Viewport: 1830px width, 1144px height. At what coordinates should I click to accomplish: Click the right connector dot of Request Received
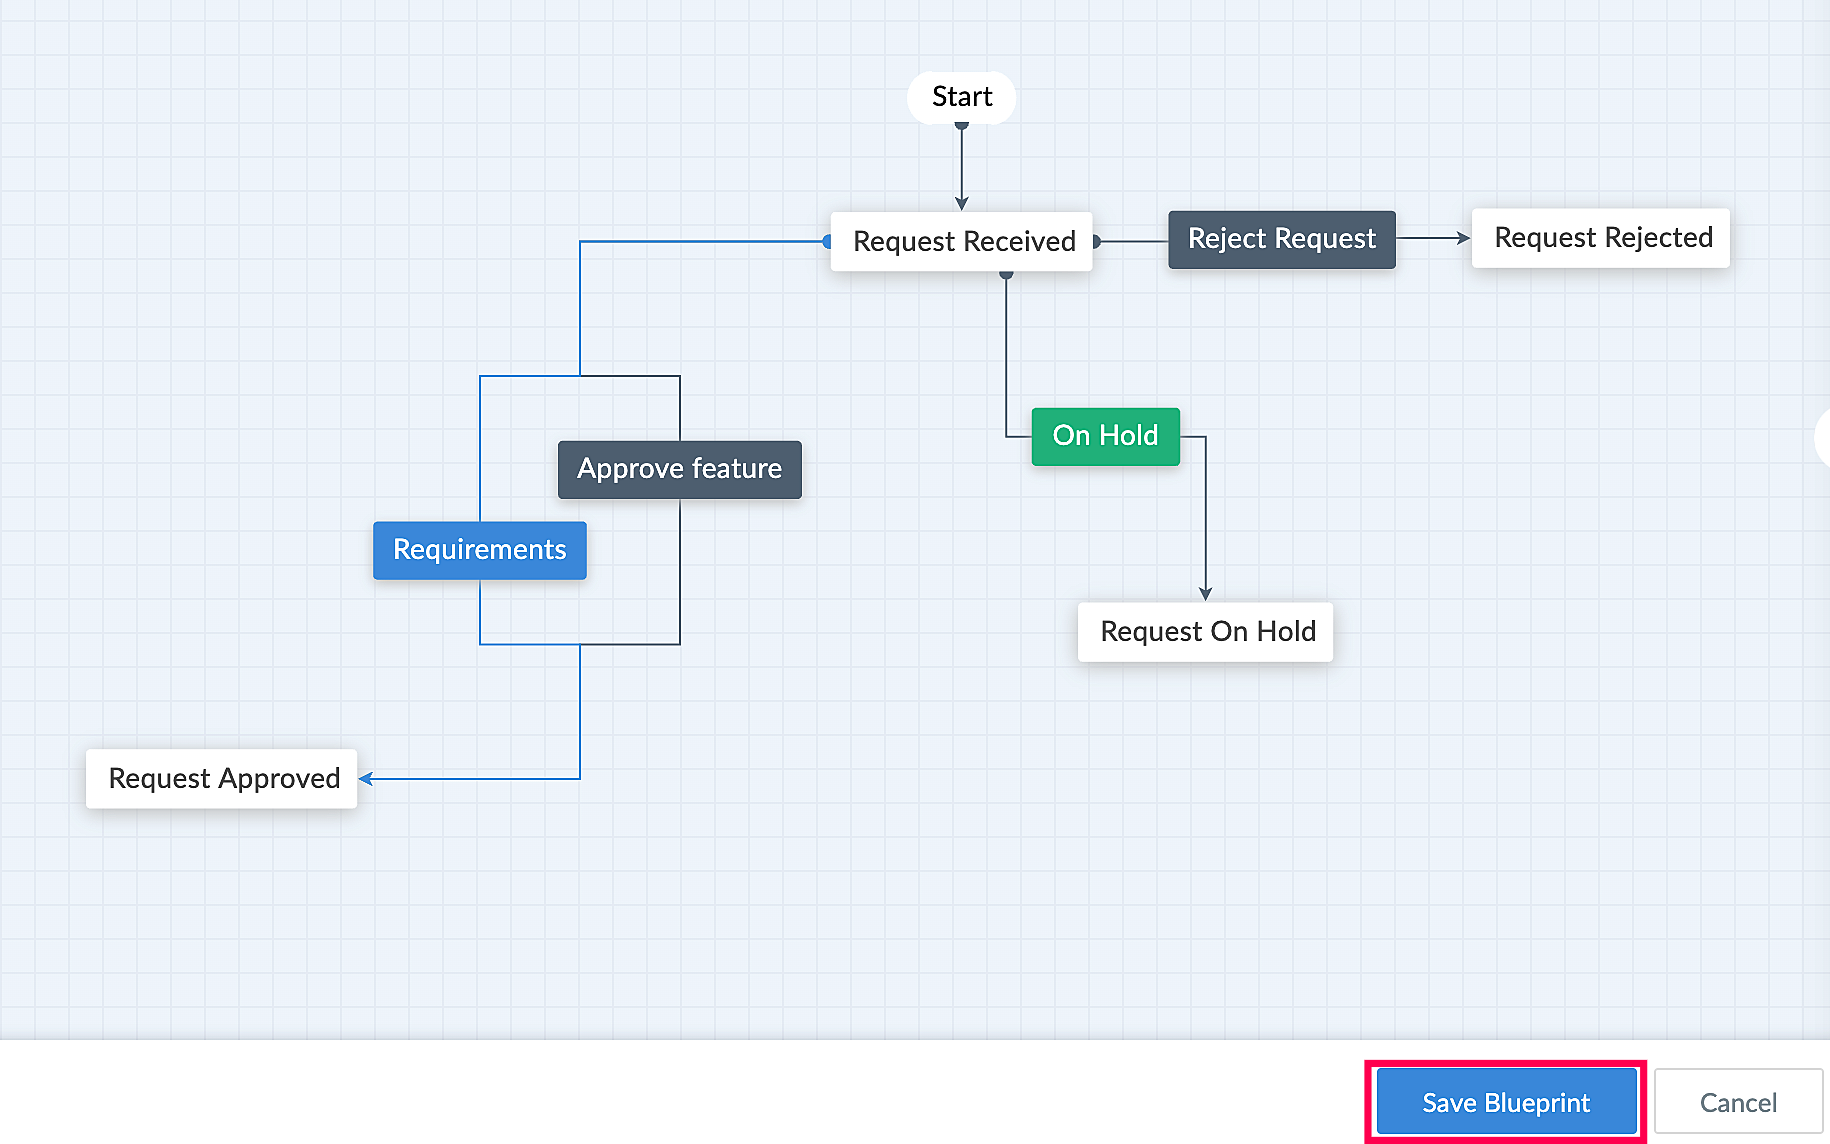click(x=1097, y=241)
